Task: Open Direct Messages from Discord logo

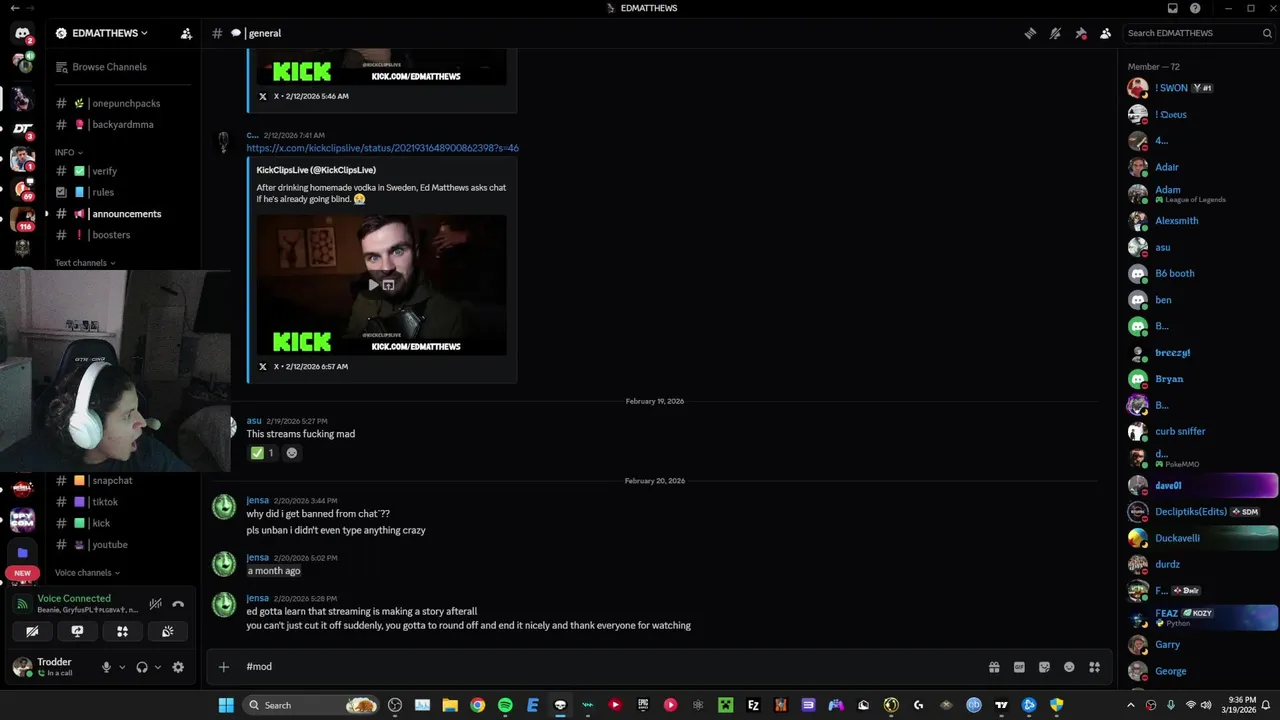Action: (x=22, y=34)
